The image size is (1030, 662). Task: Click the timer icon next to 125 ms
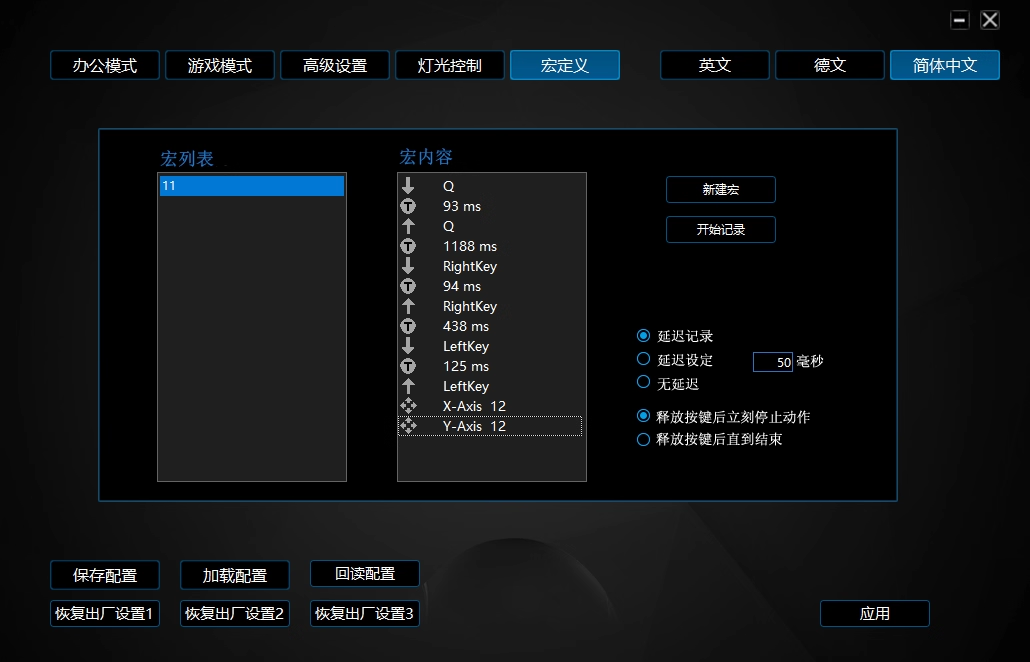(408, 366)
